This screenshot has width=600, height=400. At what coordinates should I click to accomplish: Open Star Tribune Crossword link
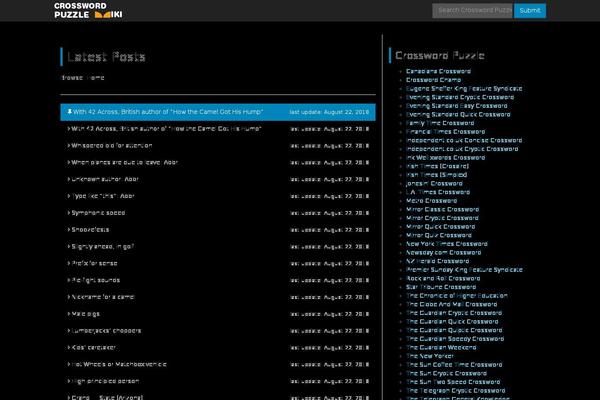pos(441,287)
